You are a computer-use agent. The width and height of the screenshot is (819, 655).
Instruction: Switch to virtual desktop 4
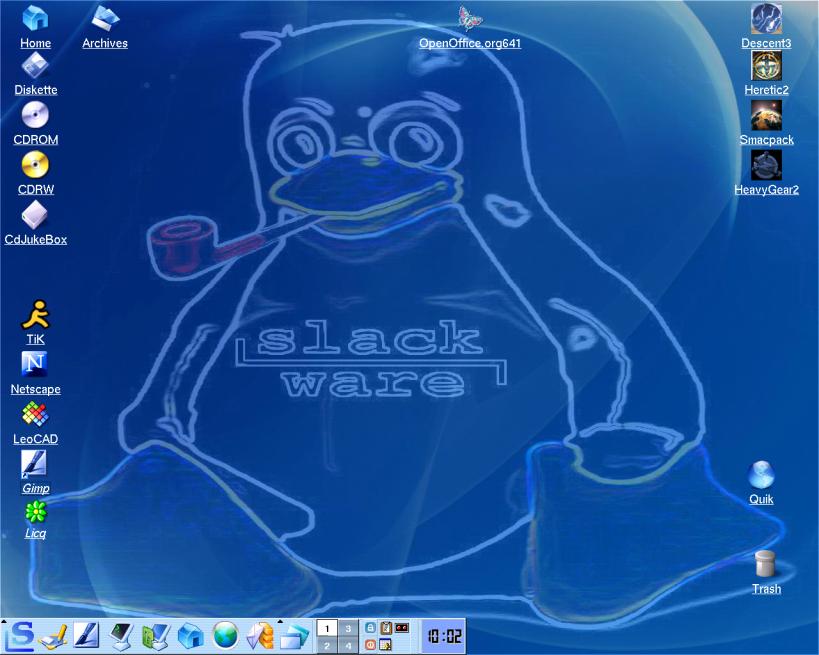(348, 645)
